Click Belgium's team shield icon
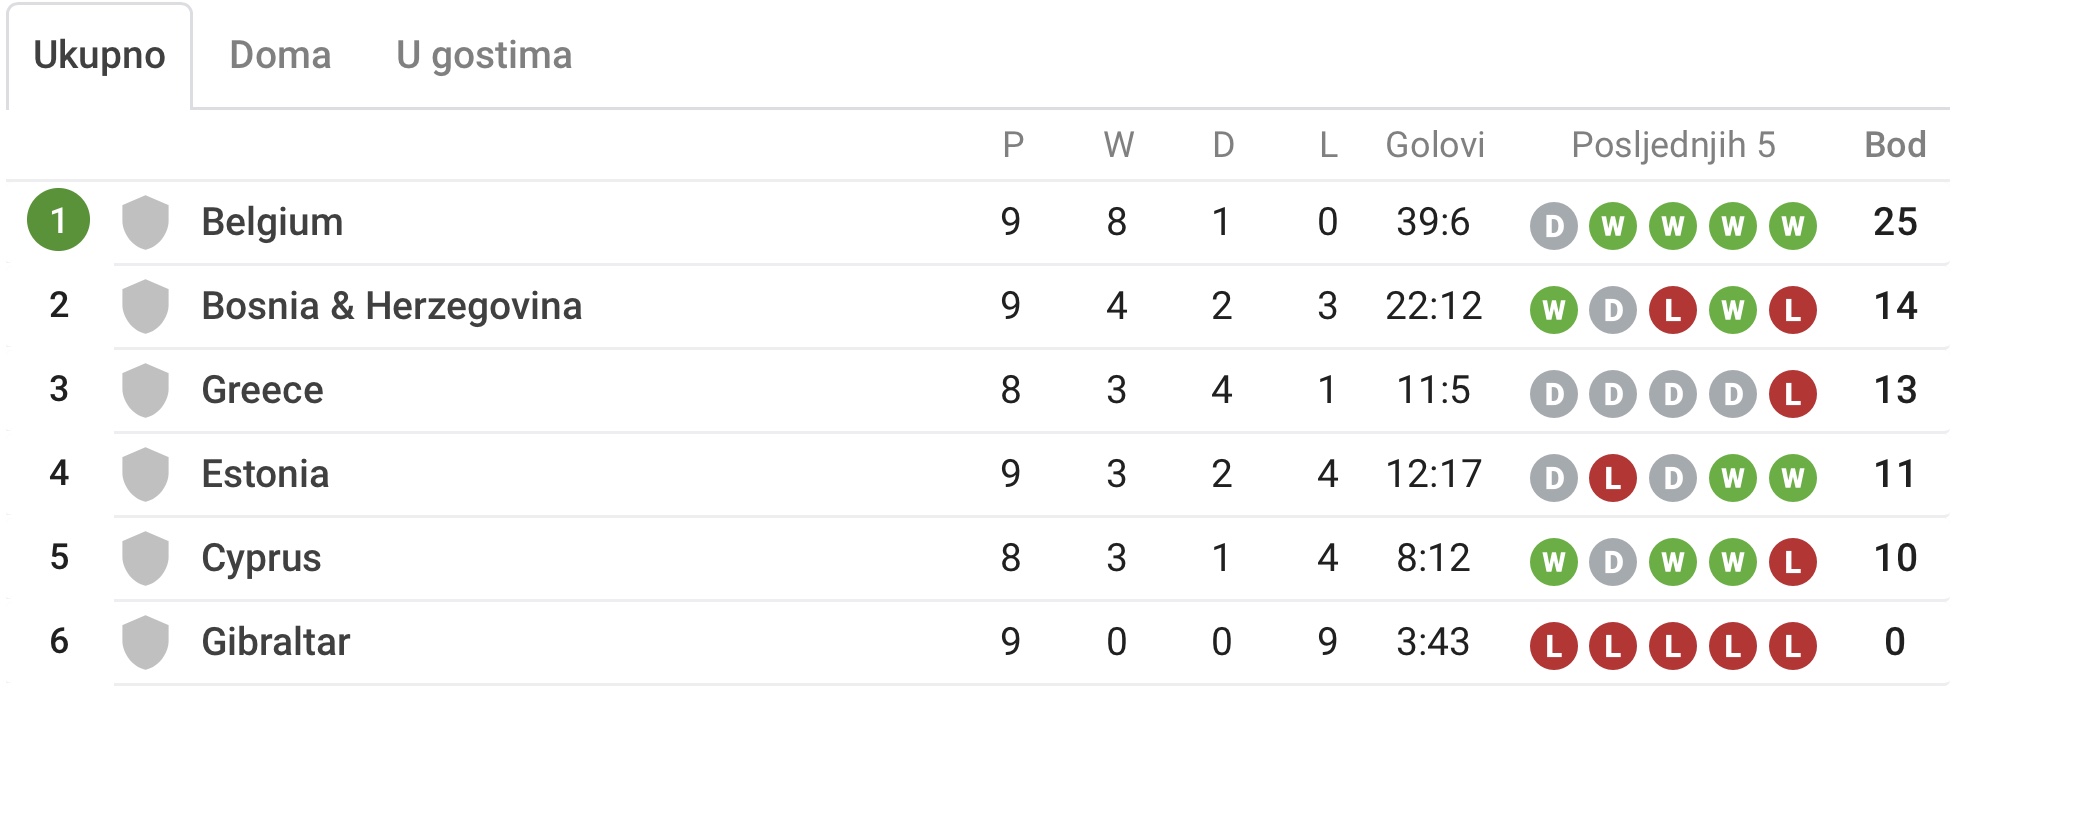Screen dimensions: 2073x820 pos(145,222)
